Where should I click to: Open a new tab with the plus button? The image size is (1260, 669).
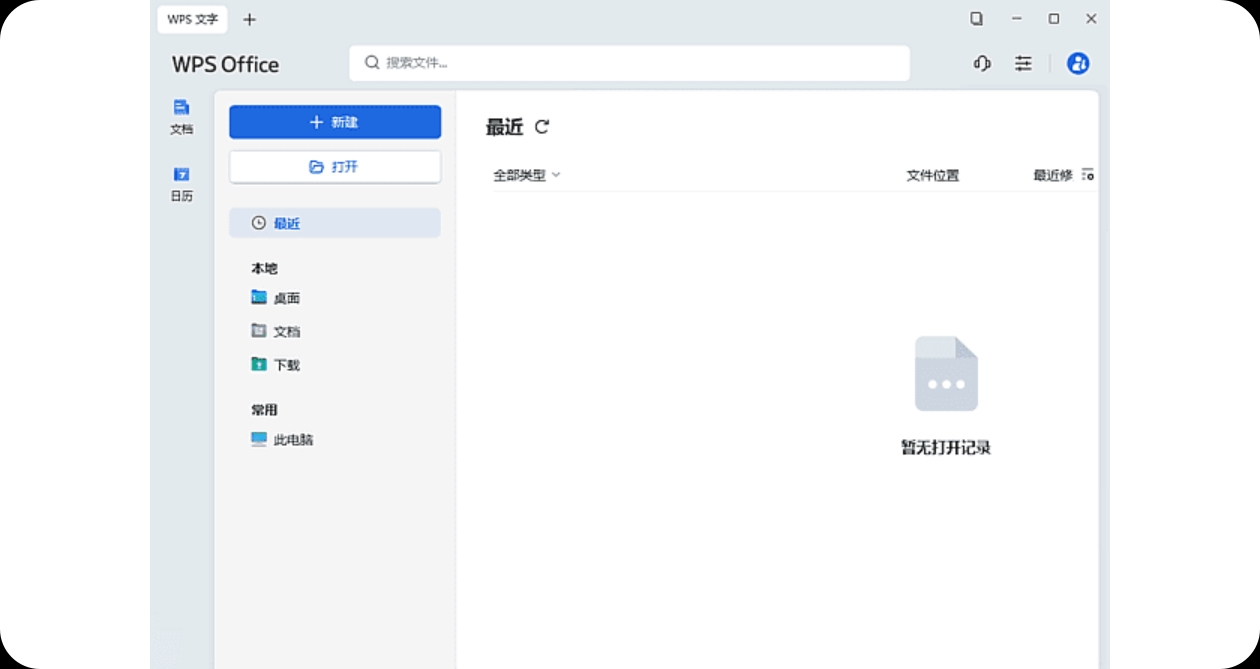click(x=249, y=18)
